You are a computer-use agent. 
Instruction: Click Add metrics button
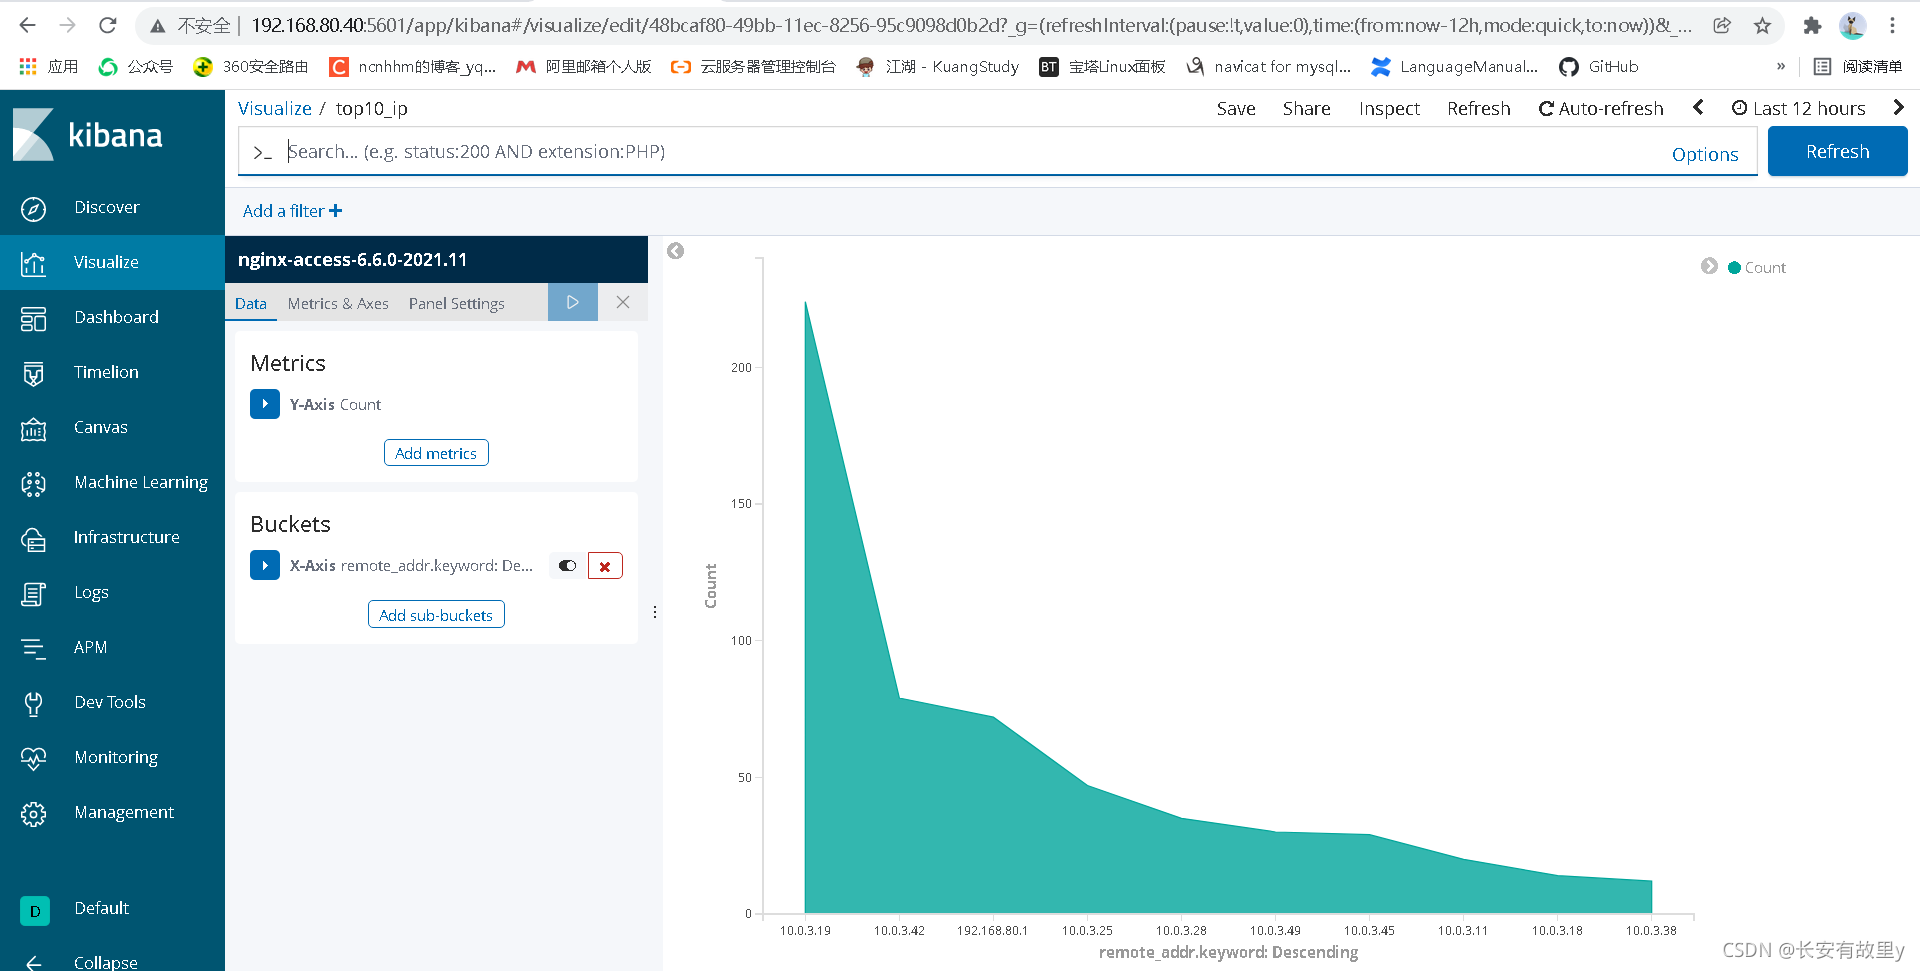click(436, 453)
